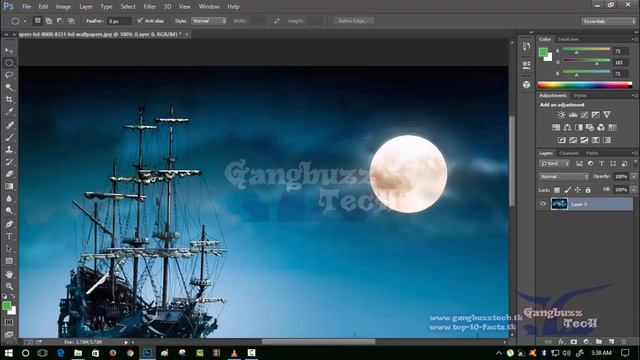
Task: Select the Quick Selection tool
Action: pos(9,87)
